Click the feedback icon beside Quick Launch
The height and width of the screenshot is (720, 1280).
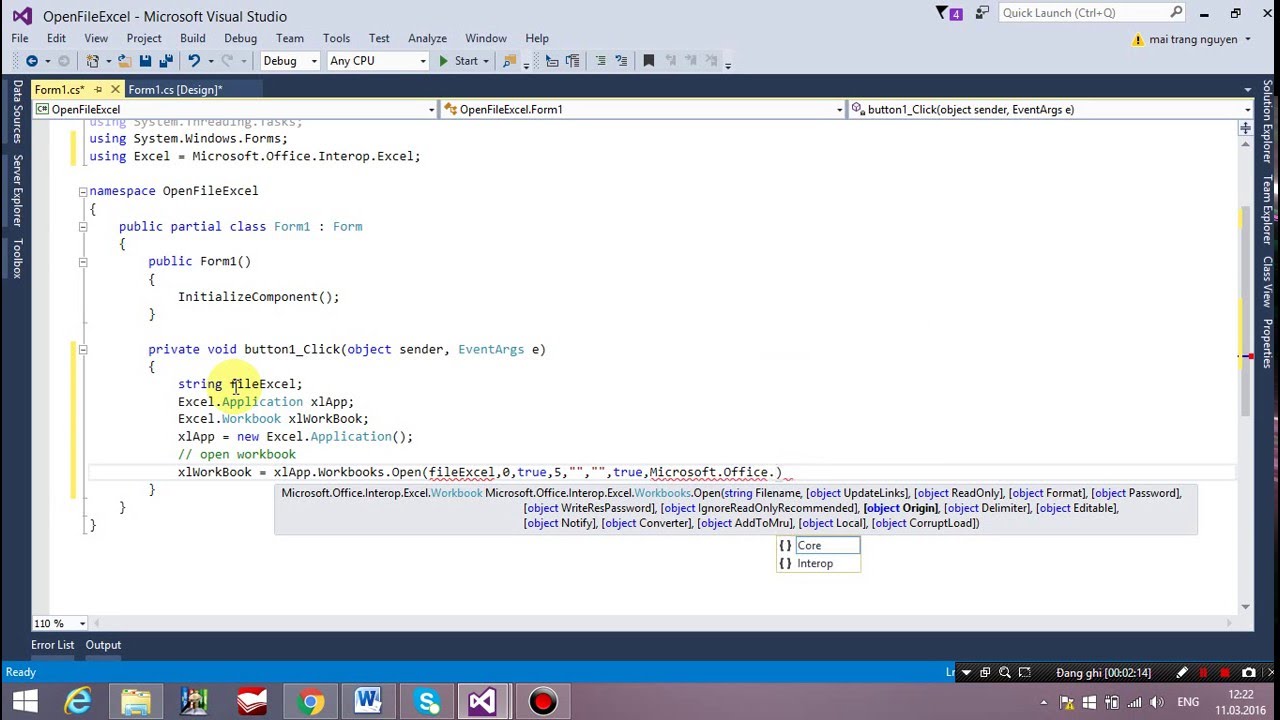pos(984,13)
